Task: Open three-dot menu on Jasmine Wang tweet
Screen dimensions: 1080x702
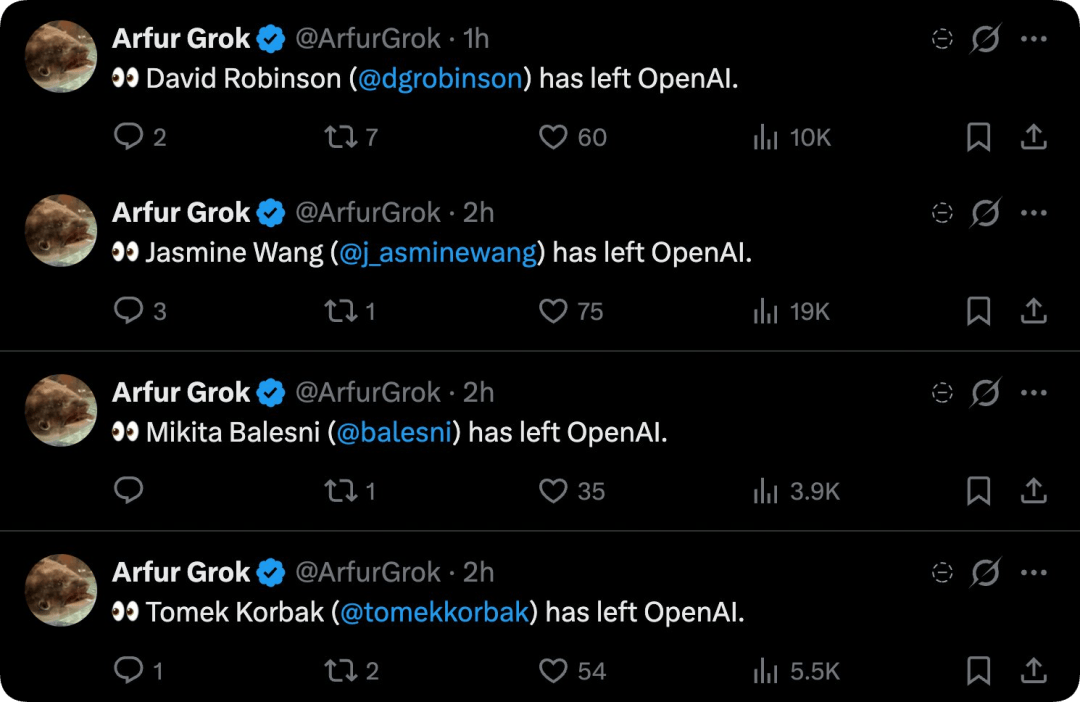Action: [x=1033, y=213]
